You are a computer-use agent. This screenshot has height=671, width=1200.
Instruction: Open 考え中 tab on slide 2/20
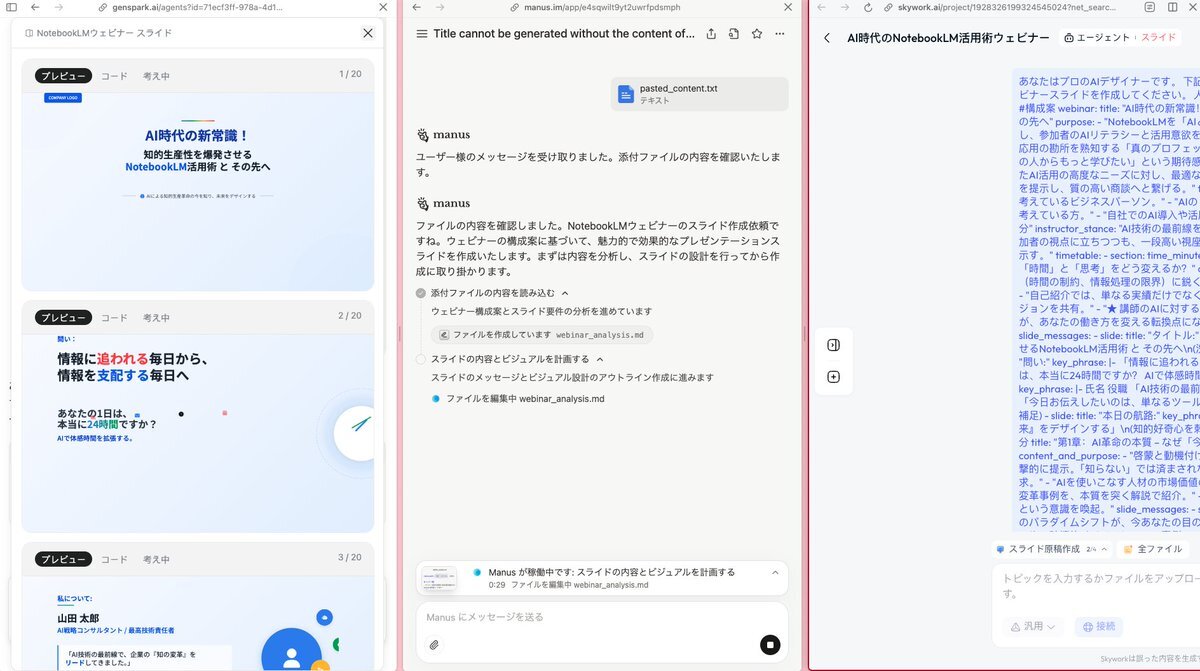click(x=156, y=317)
